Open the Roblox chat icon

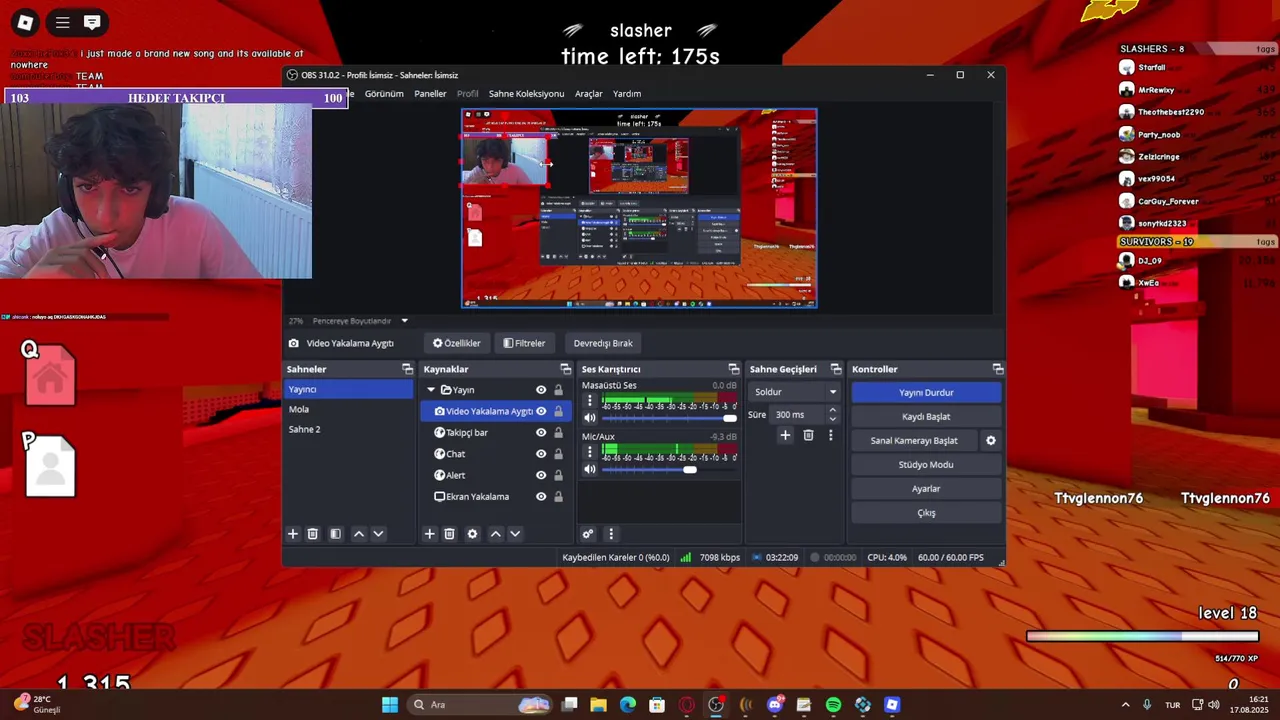tap(92, 22)
